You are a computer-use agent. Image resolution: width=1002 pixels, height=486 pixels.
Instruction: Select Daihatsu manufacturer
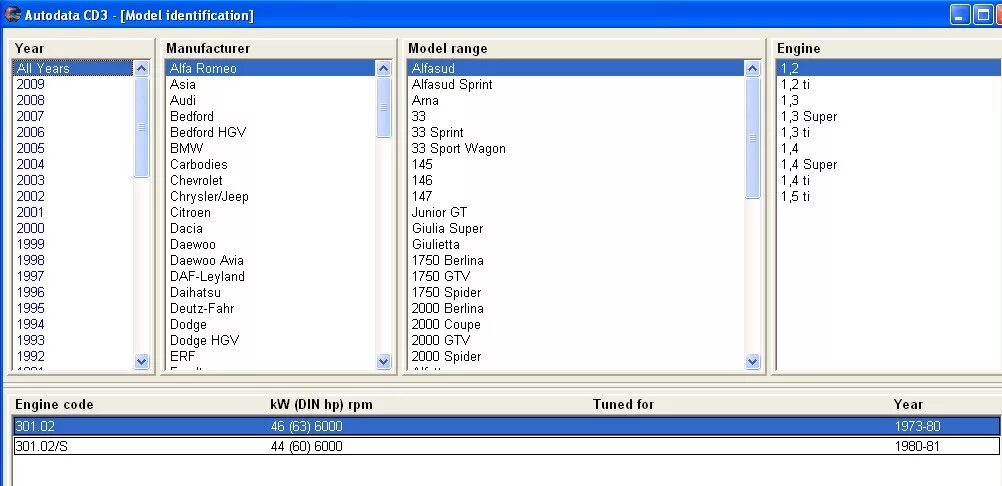(195, 292)
